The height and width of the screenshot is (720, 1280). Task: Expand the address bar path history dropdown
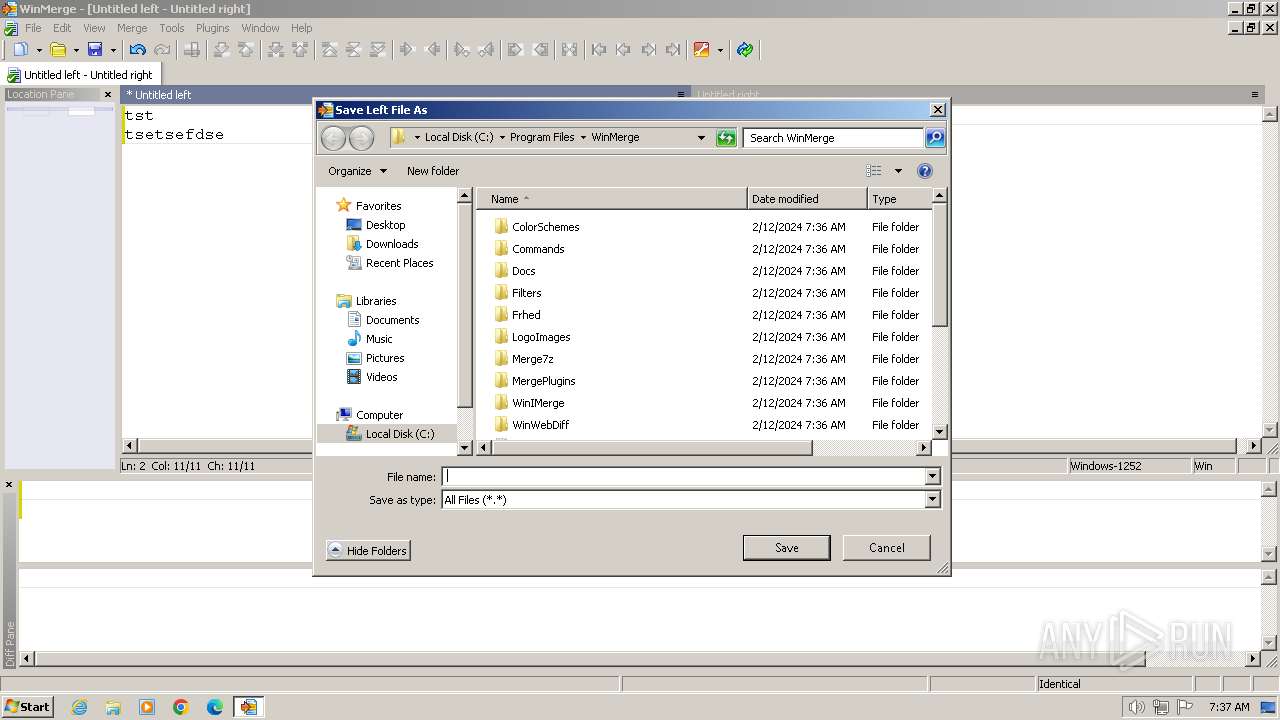point(701,138)
